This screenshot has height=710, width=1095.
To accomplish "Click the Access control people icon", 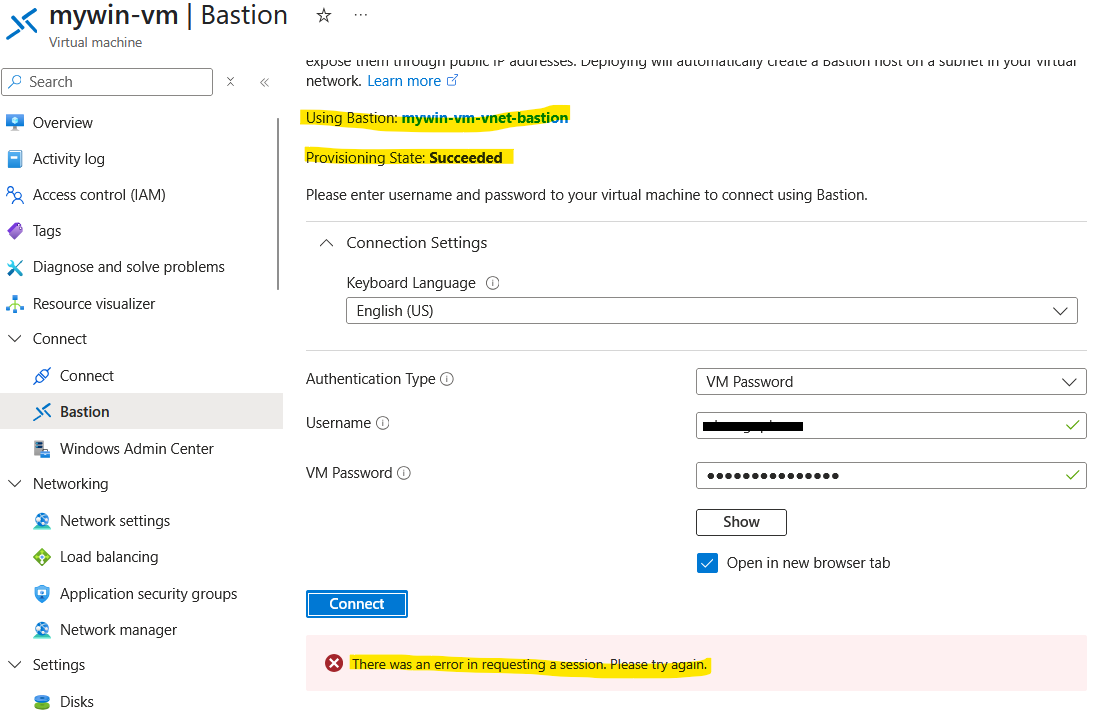I will (x=15, y=195).
